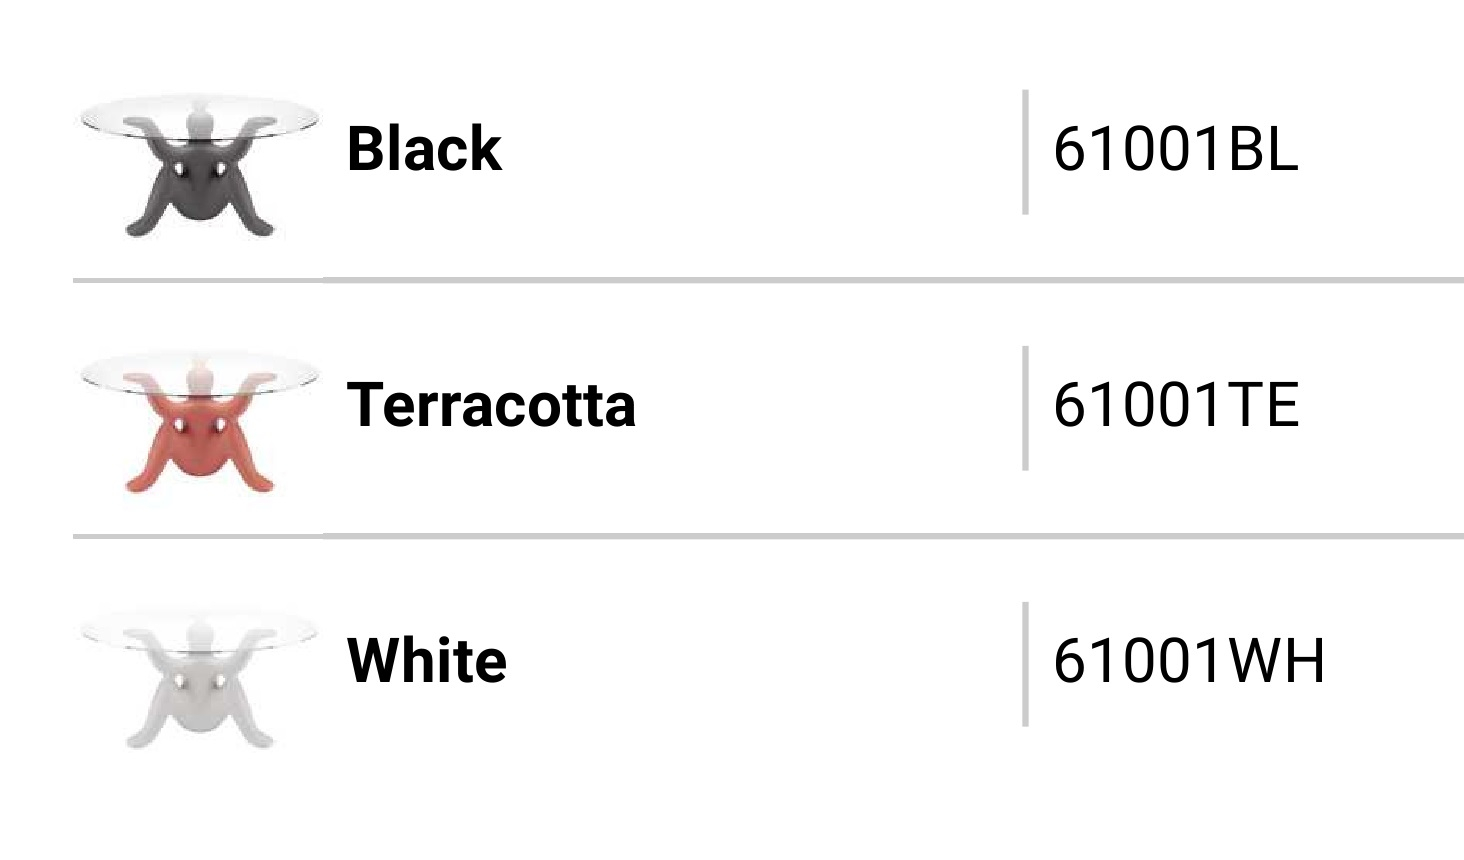Viewport: 1464px width, 860px height.
Task: Select the Terracotta color label
Action: click(491, 405)
